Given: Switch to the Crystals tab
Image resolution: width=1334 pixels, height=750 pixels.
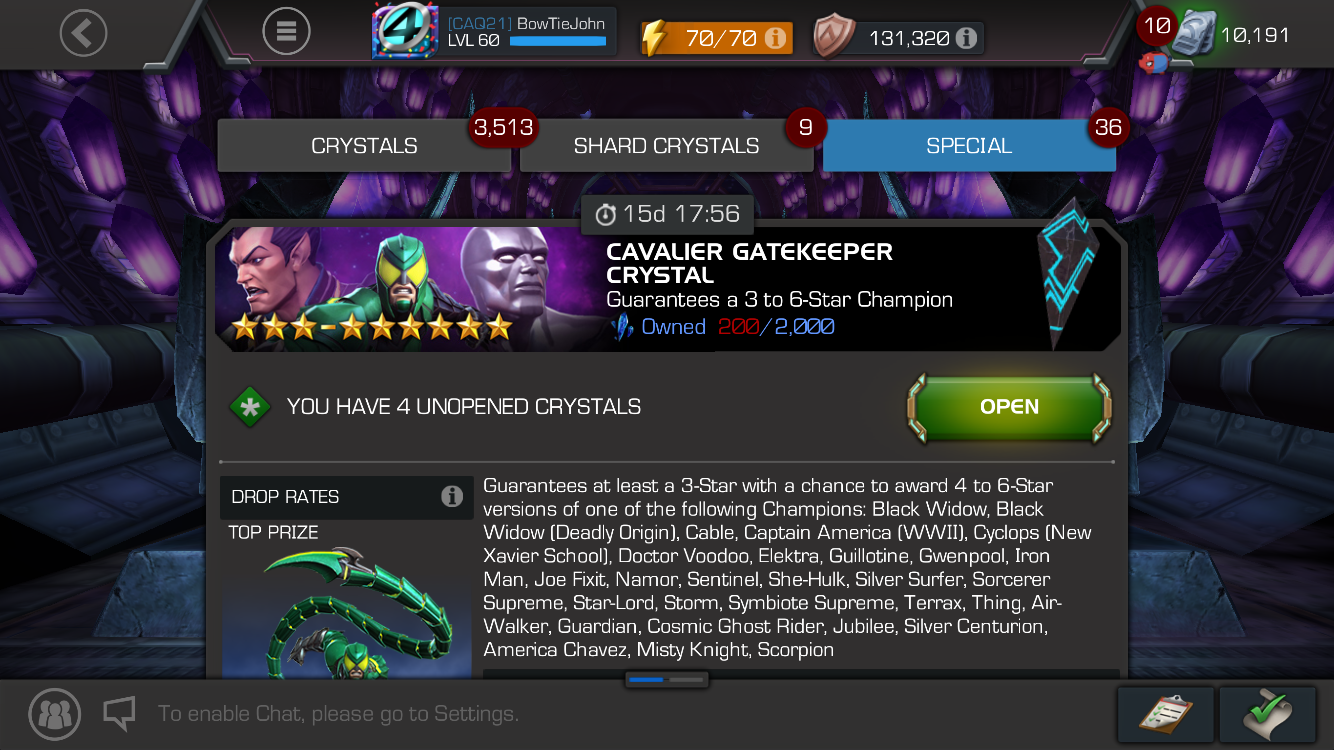Looking at the screenshot, I should (364, 146).
